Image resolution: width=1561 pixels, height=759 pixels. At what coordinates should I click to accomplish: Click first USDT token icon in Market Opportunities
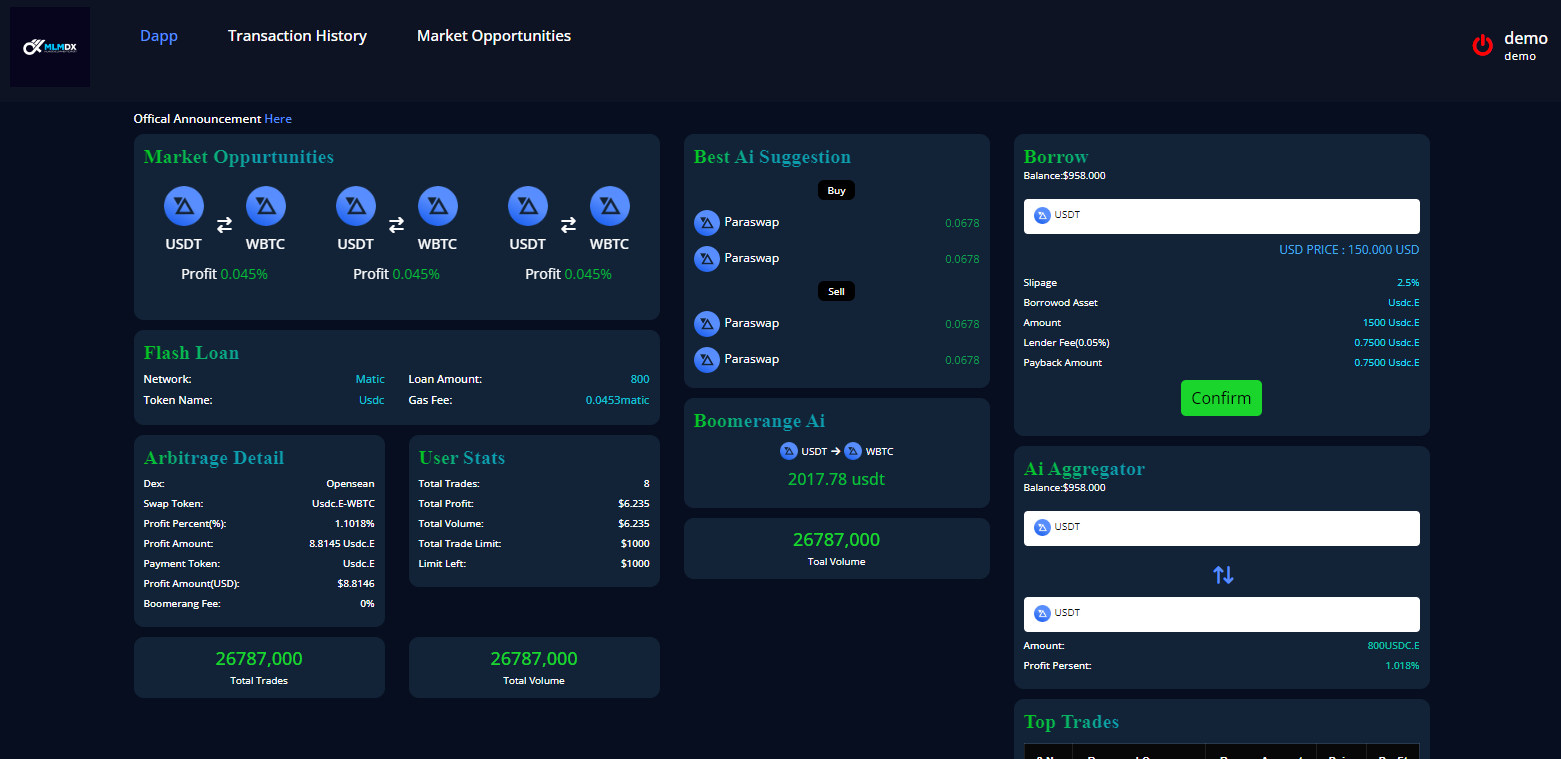coord(184,206)
